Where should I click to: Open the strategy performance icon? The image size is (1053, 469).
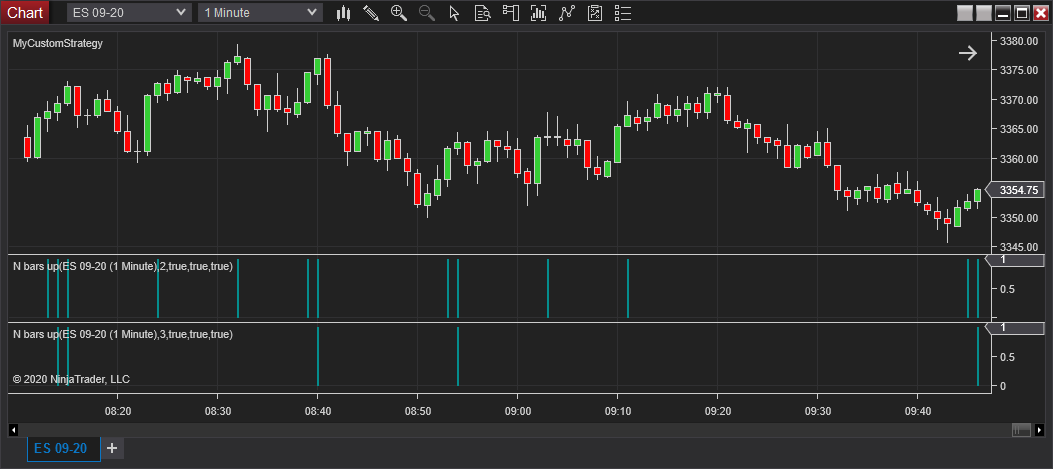595,13
